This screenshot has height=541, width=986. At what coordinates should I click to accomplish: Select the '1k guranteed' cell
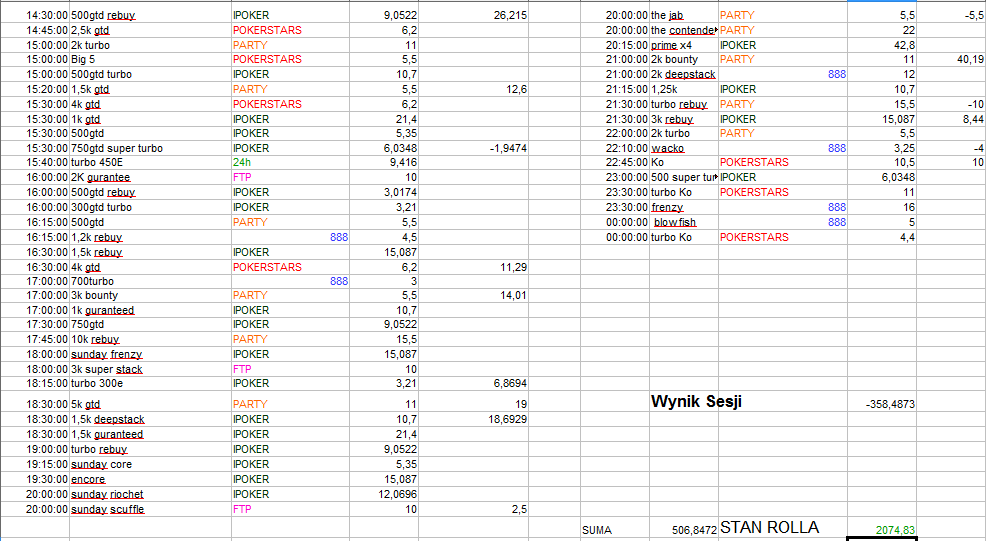tap(150, 310)
